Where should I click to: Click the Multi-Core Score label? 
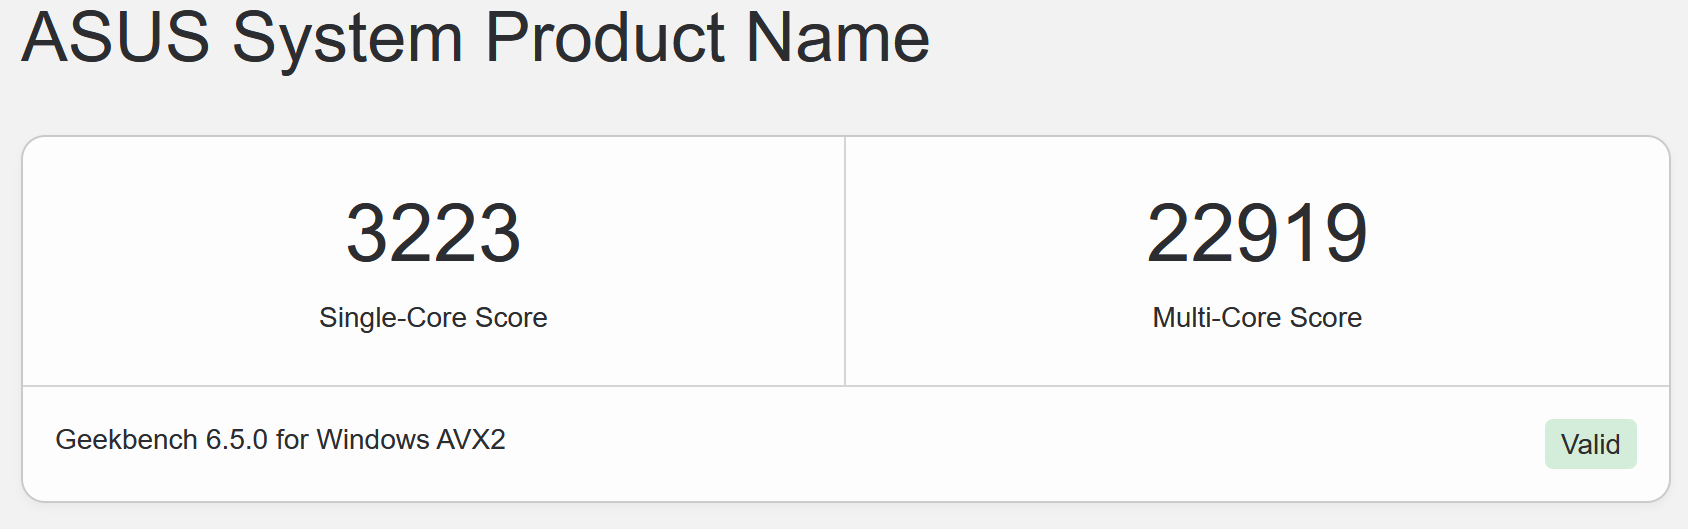(1257, 317)
